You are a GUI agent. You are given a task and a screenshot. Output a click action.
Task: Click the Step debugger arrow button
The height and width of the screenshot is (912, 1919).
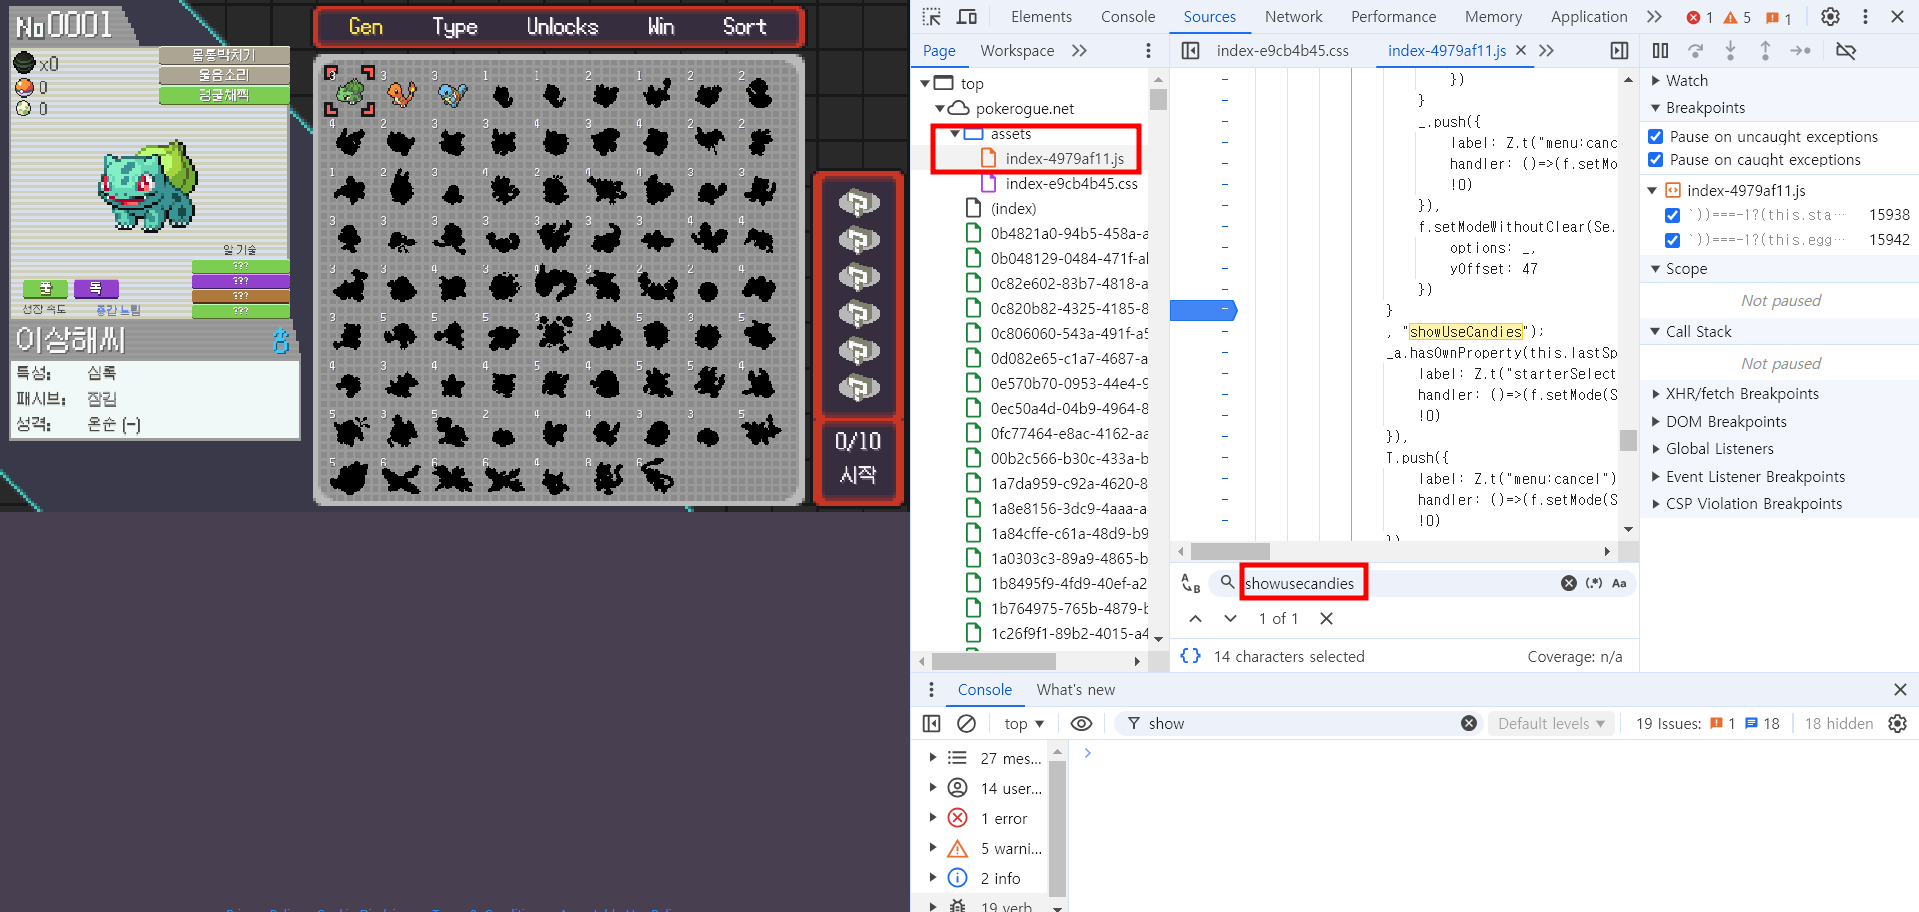pyautogui.click(x=1800, y=51)
